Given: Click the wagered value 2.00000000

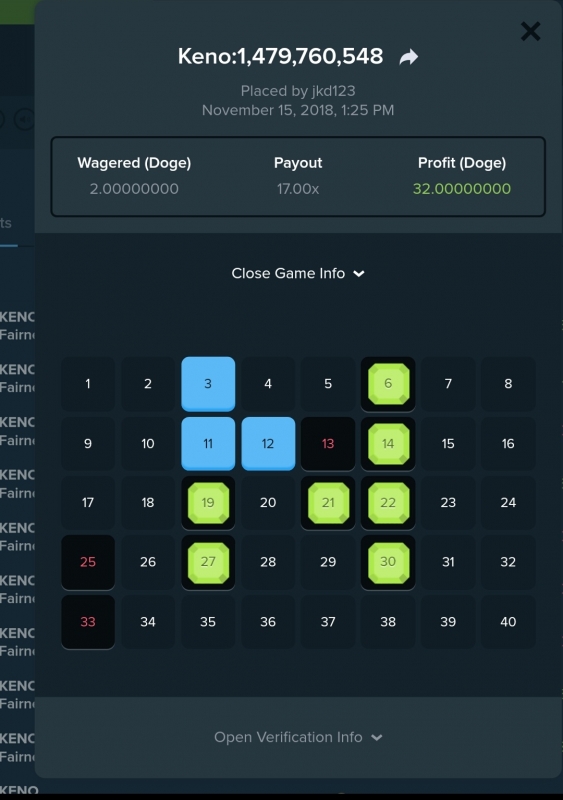Looking at the screenshot, I should pyautogui.click(x=134, y=189).
